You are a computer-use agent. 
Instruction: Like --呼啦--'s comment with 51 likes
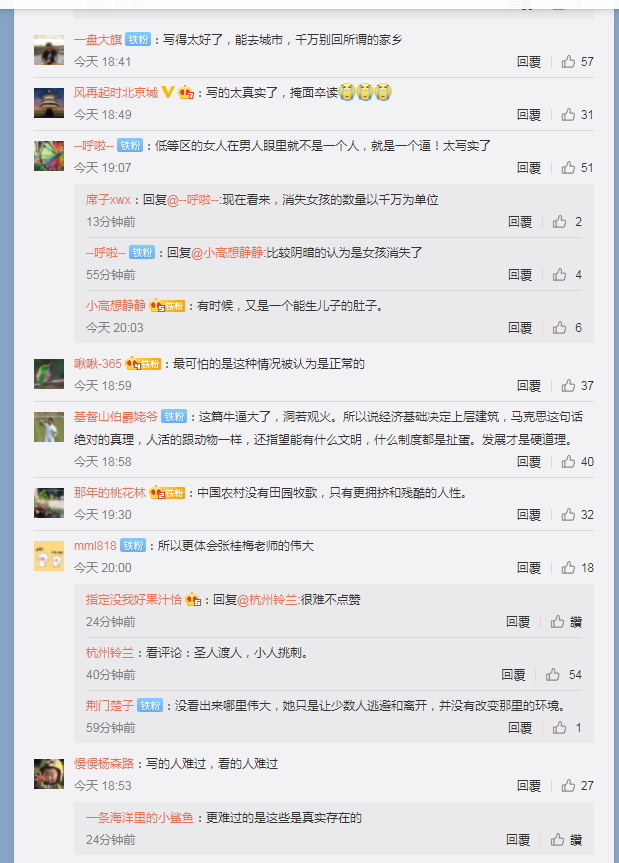(577, 167)
